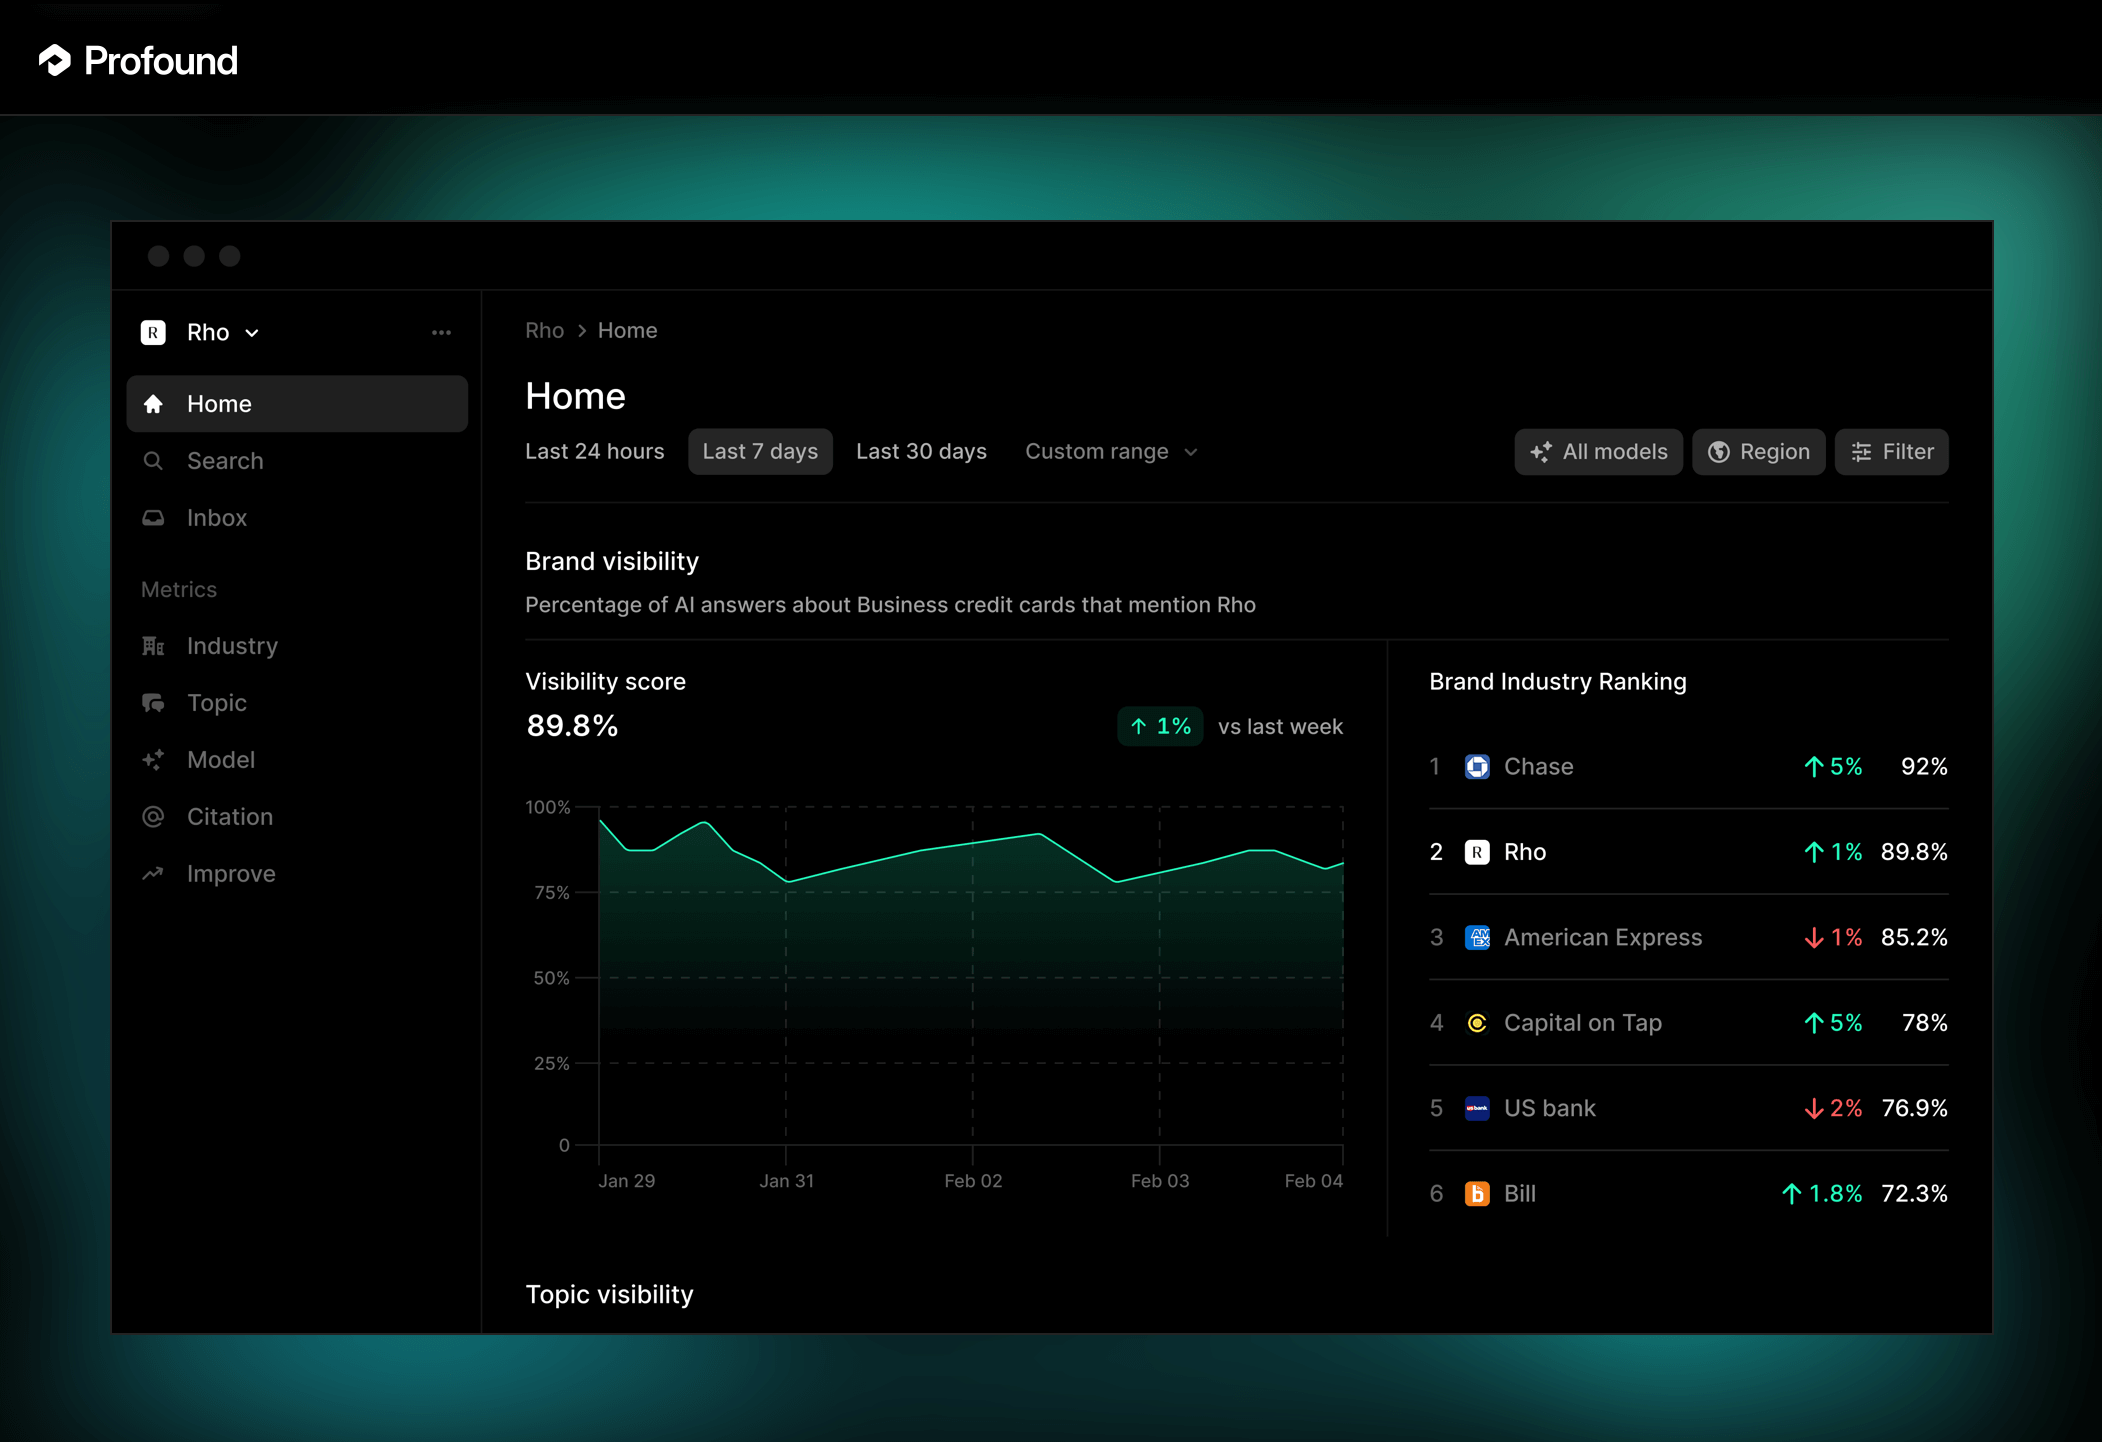The width and height of the screenshot is (2102, 1442).
Task: Click three-dot menu beside Rho workspace
Action: 441,332
